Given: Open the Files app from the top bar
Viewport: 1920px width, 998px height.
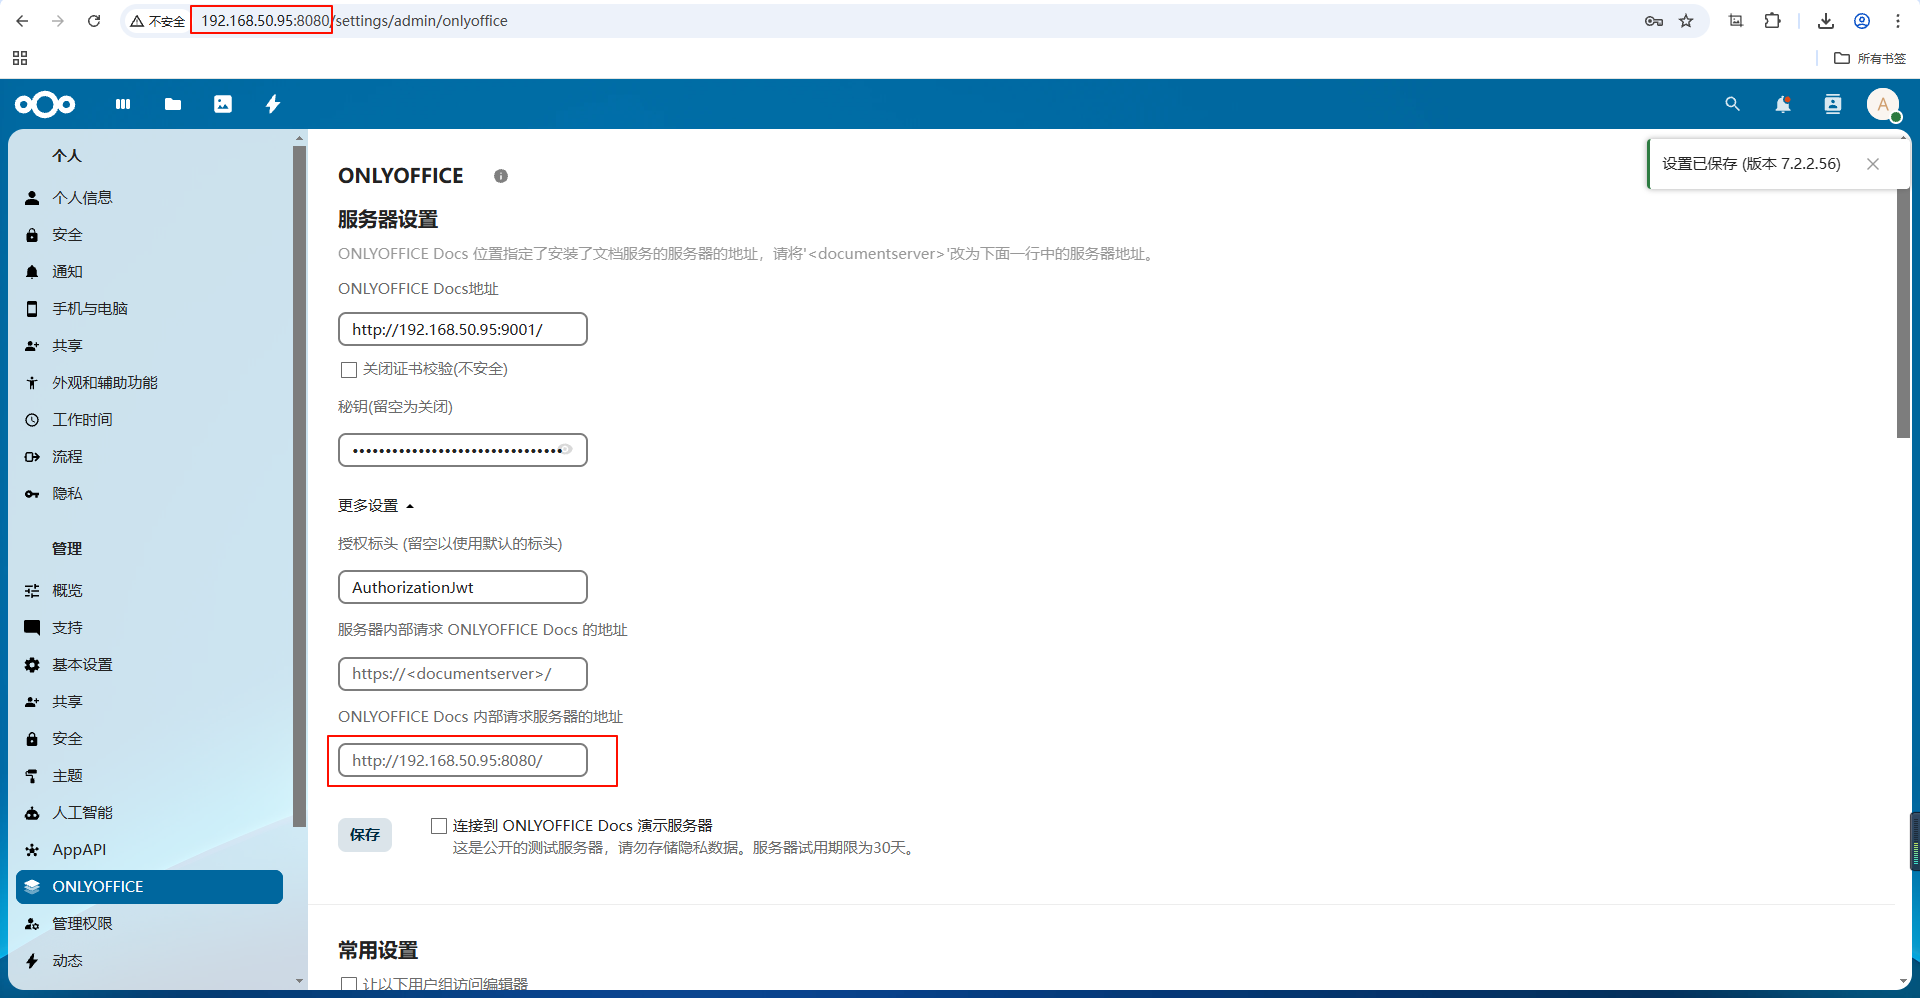Looking at the screenshot, I should (172, 104).
